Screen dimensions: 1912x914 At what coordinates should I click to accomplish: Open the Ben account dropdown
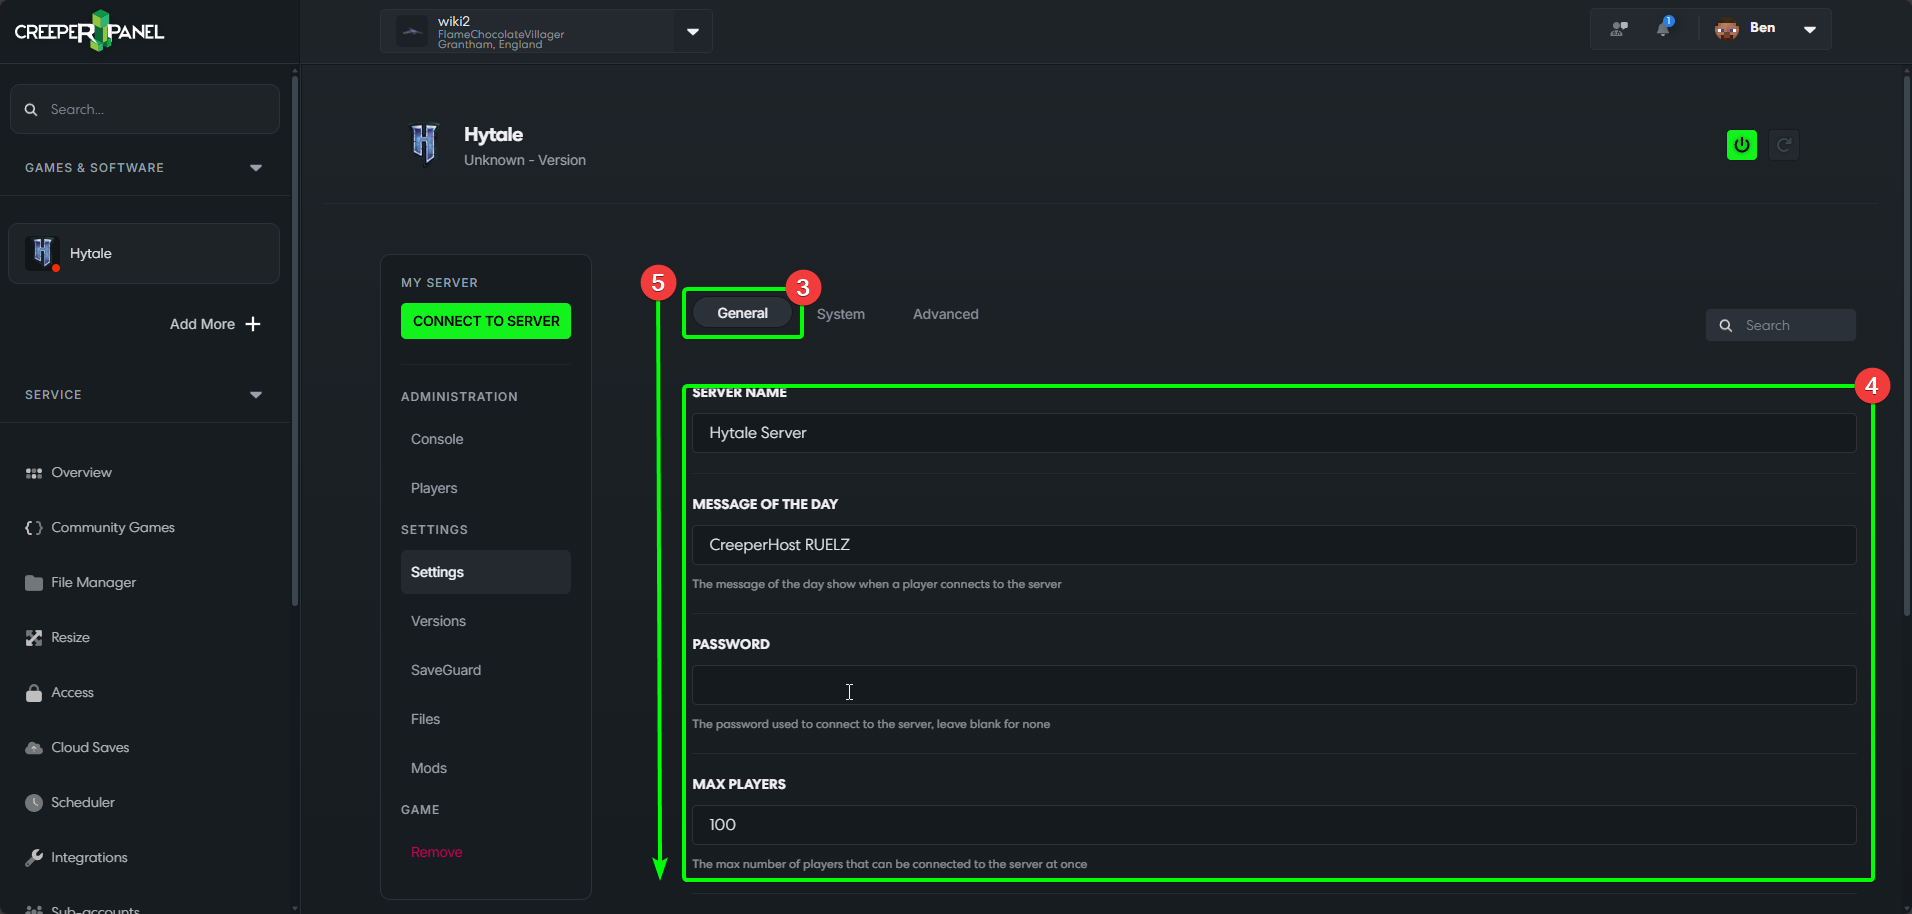coord(1810,28)
